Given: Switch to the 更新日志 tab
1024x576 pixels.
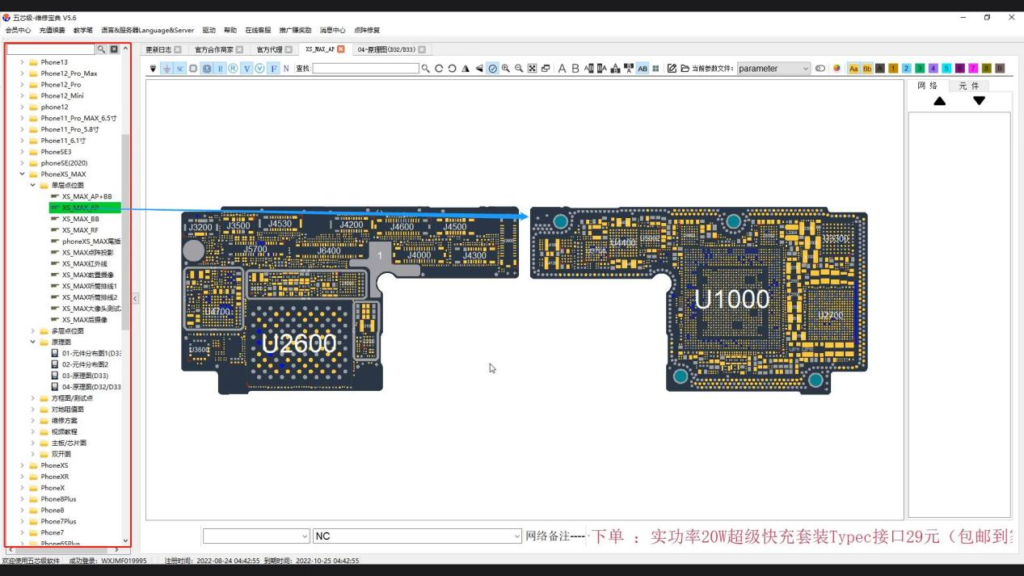Looking at the screenshot, I should click(159, 50).
